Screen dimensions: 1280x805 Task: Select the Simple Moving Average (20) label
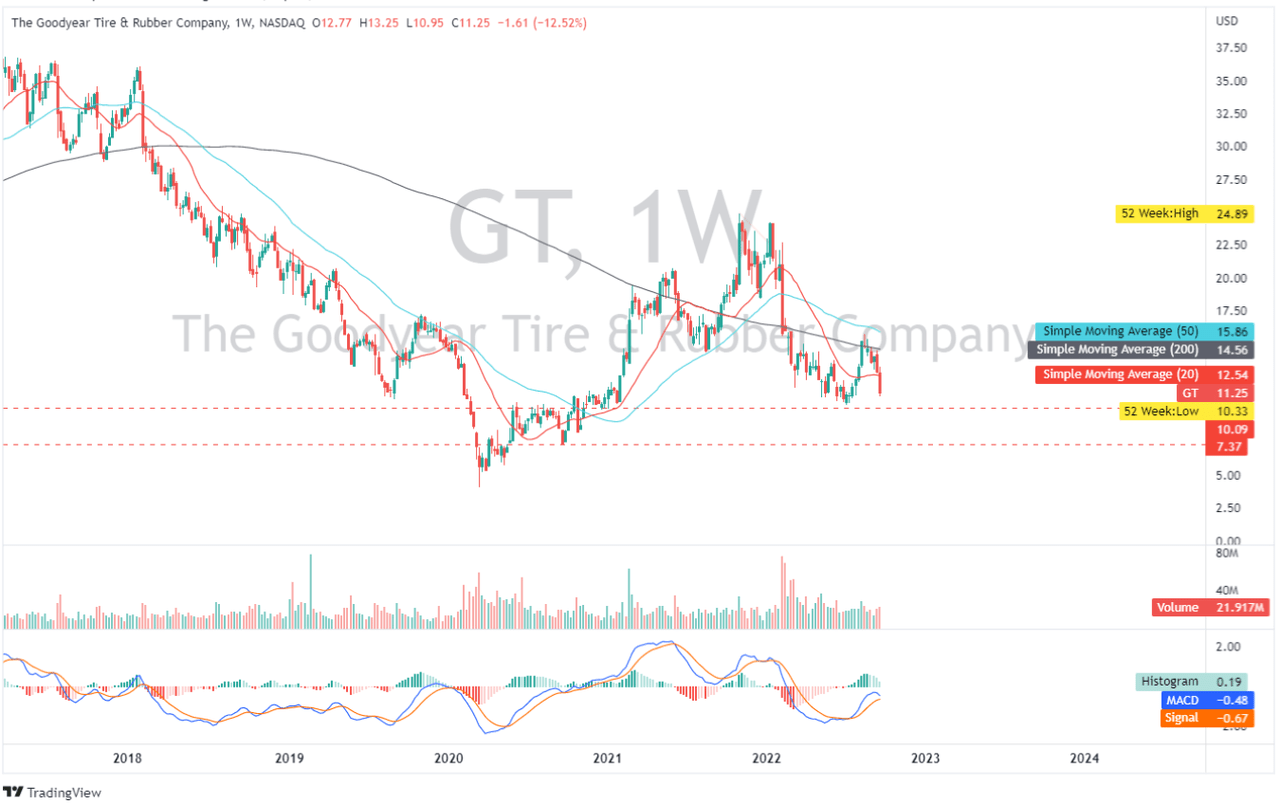1143,374
